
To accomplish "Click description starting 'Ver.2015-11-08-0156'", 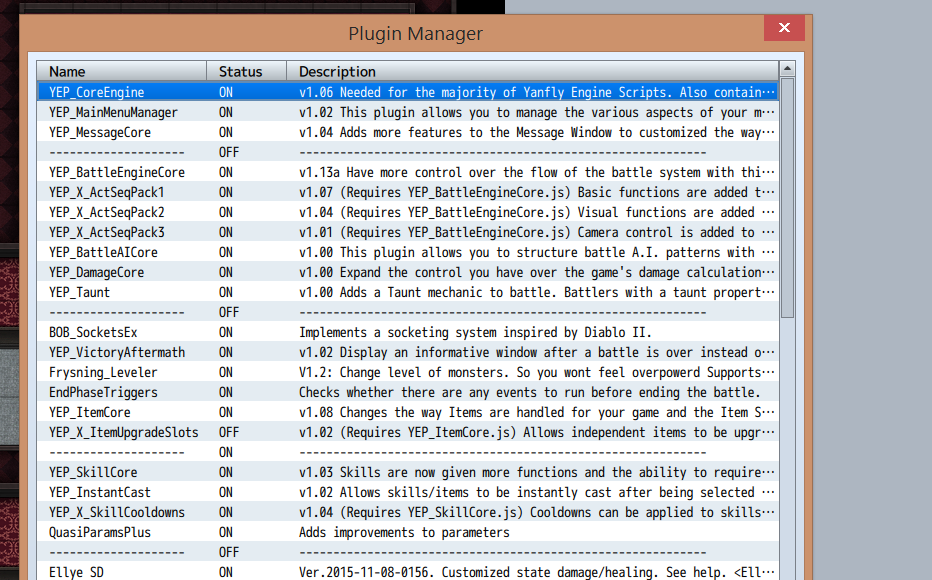I will (x=537, y=572).
